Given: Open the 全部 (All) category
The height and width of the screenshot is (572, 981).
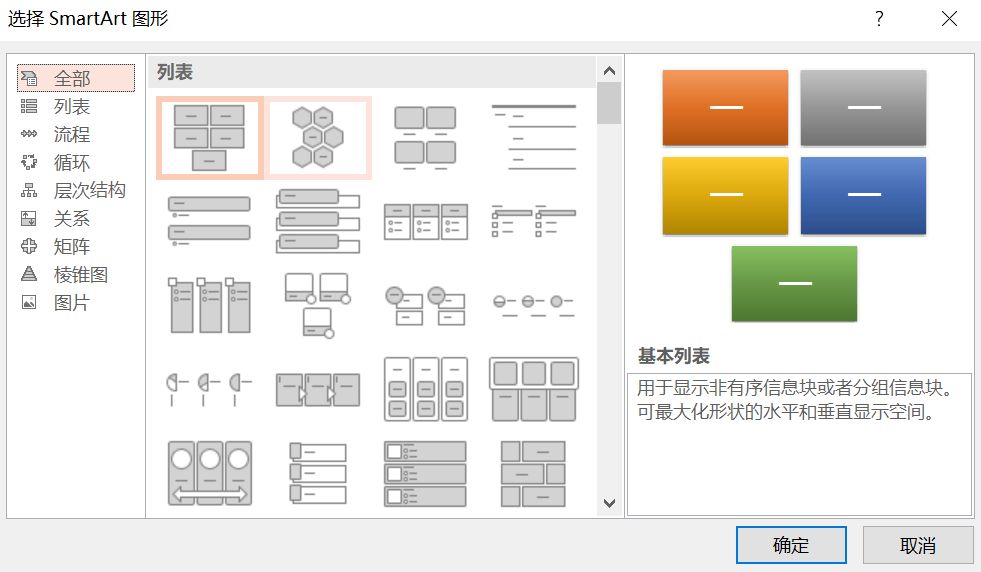Looking at the screenshot, I should pos(76,78).
